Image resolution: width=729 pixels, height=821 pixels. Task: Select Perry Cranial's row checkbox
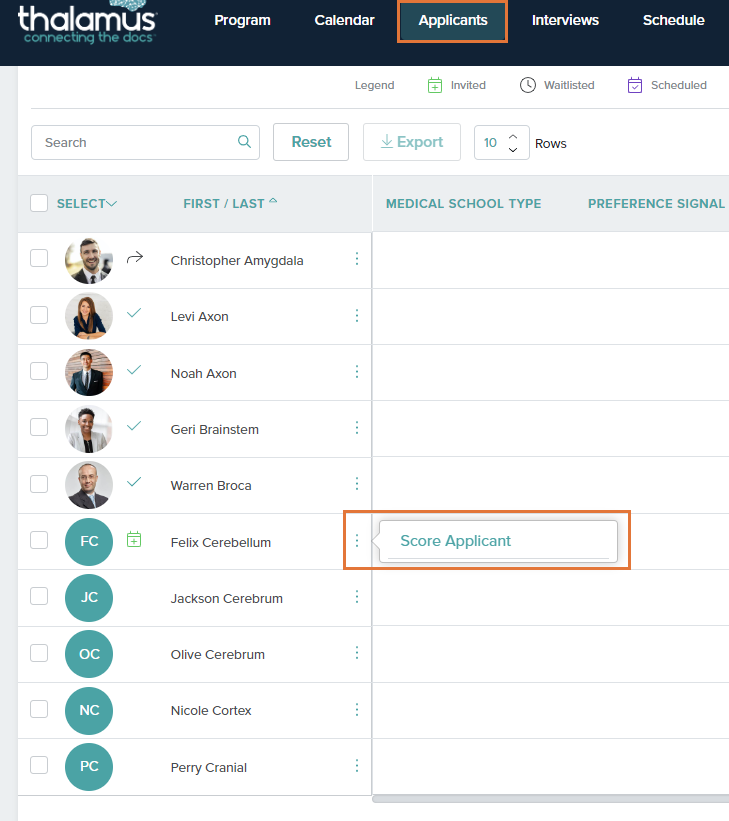[x=38, y=766]
